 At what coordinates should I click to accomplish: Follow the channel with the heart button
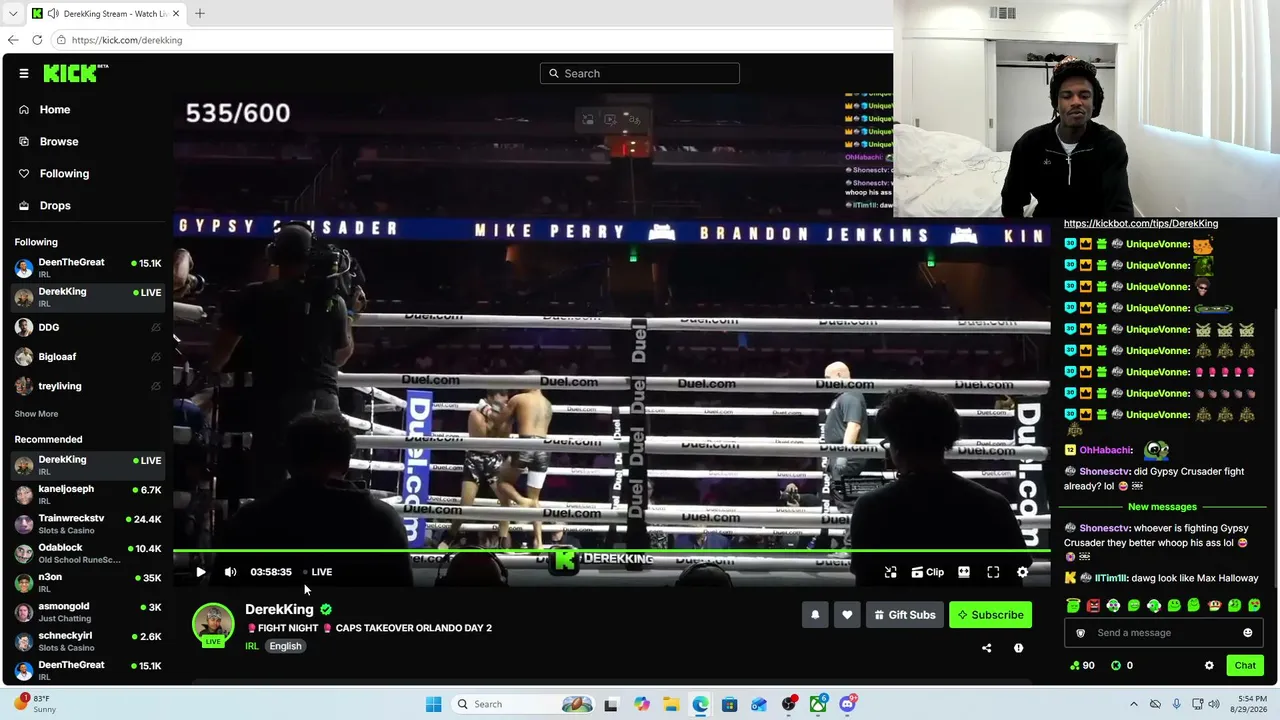847,615
